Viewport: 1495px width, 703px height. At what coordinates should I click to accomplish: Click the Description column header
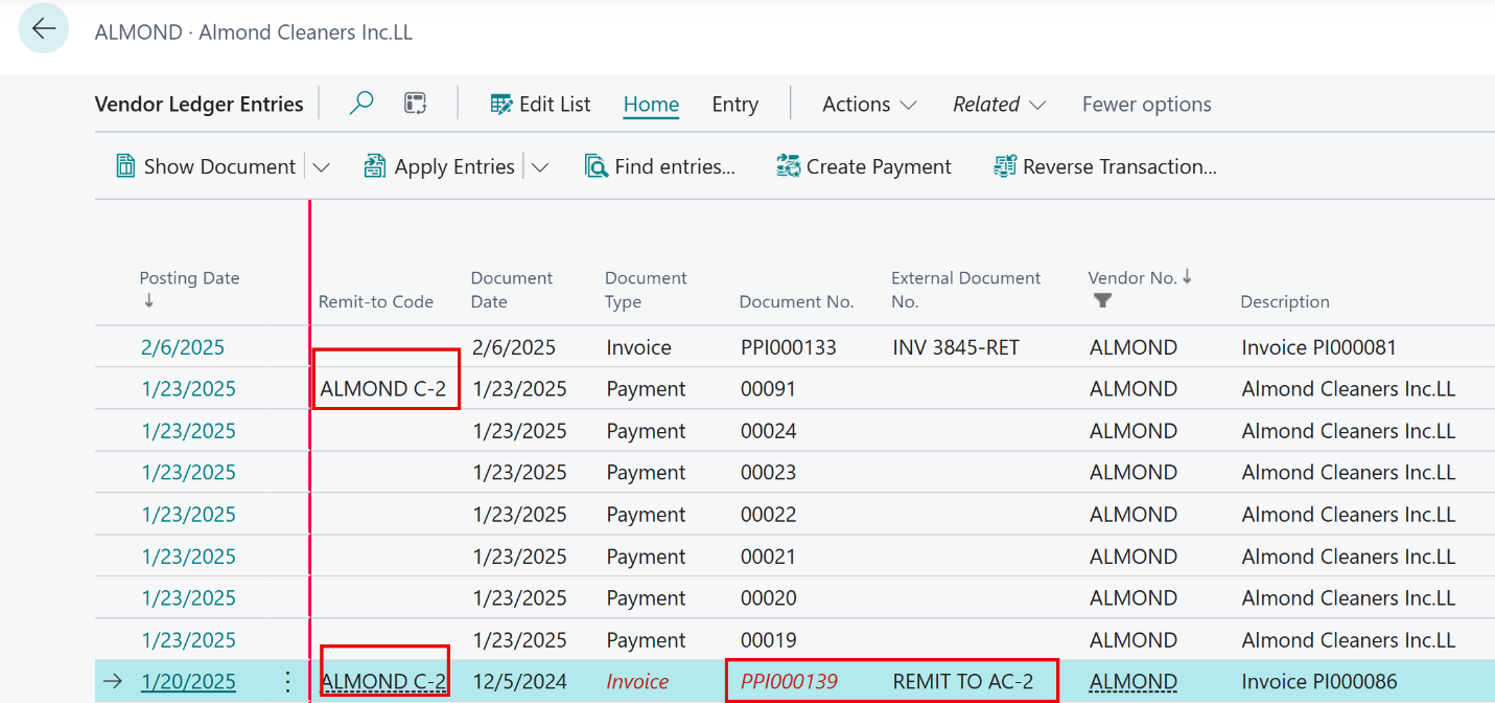click(x=1285, y=301)
